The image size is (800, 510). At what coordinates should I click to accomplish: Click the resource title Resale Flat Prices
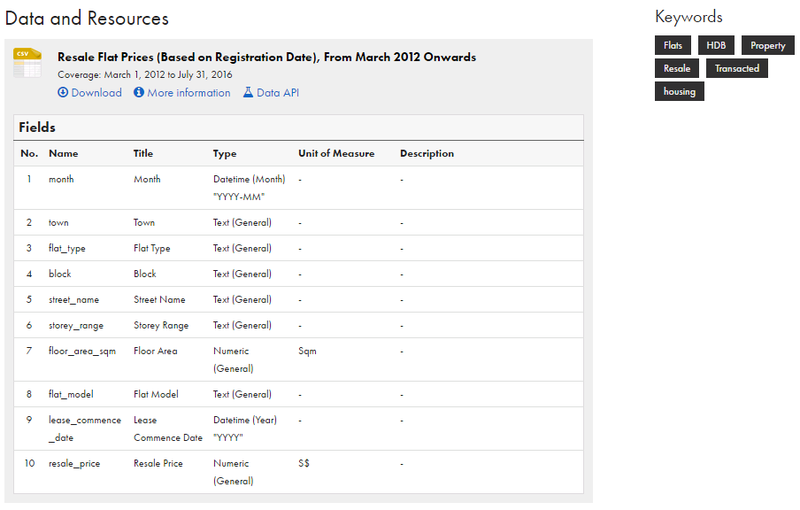[x=267, y=57]
